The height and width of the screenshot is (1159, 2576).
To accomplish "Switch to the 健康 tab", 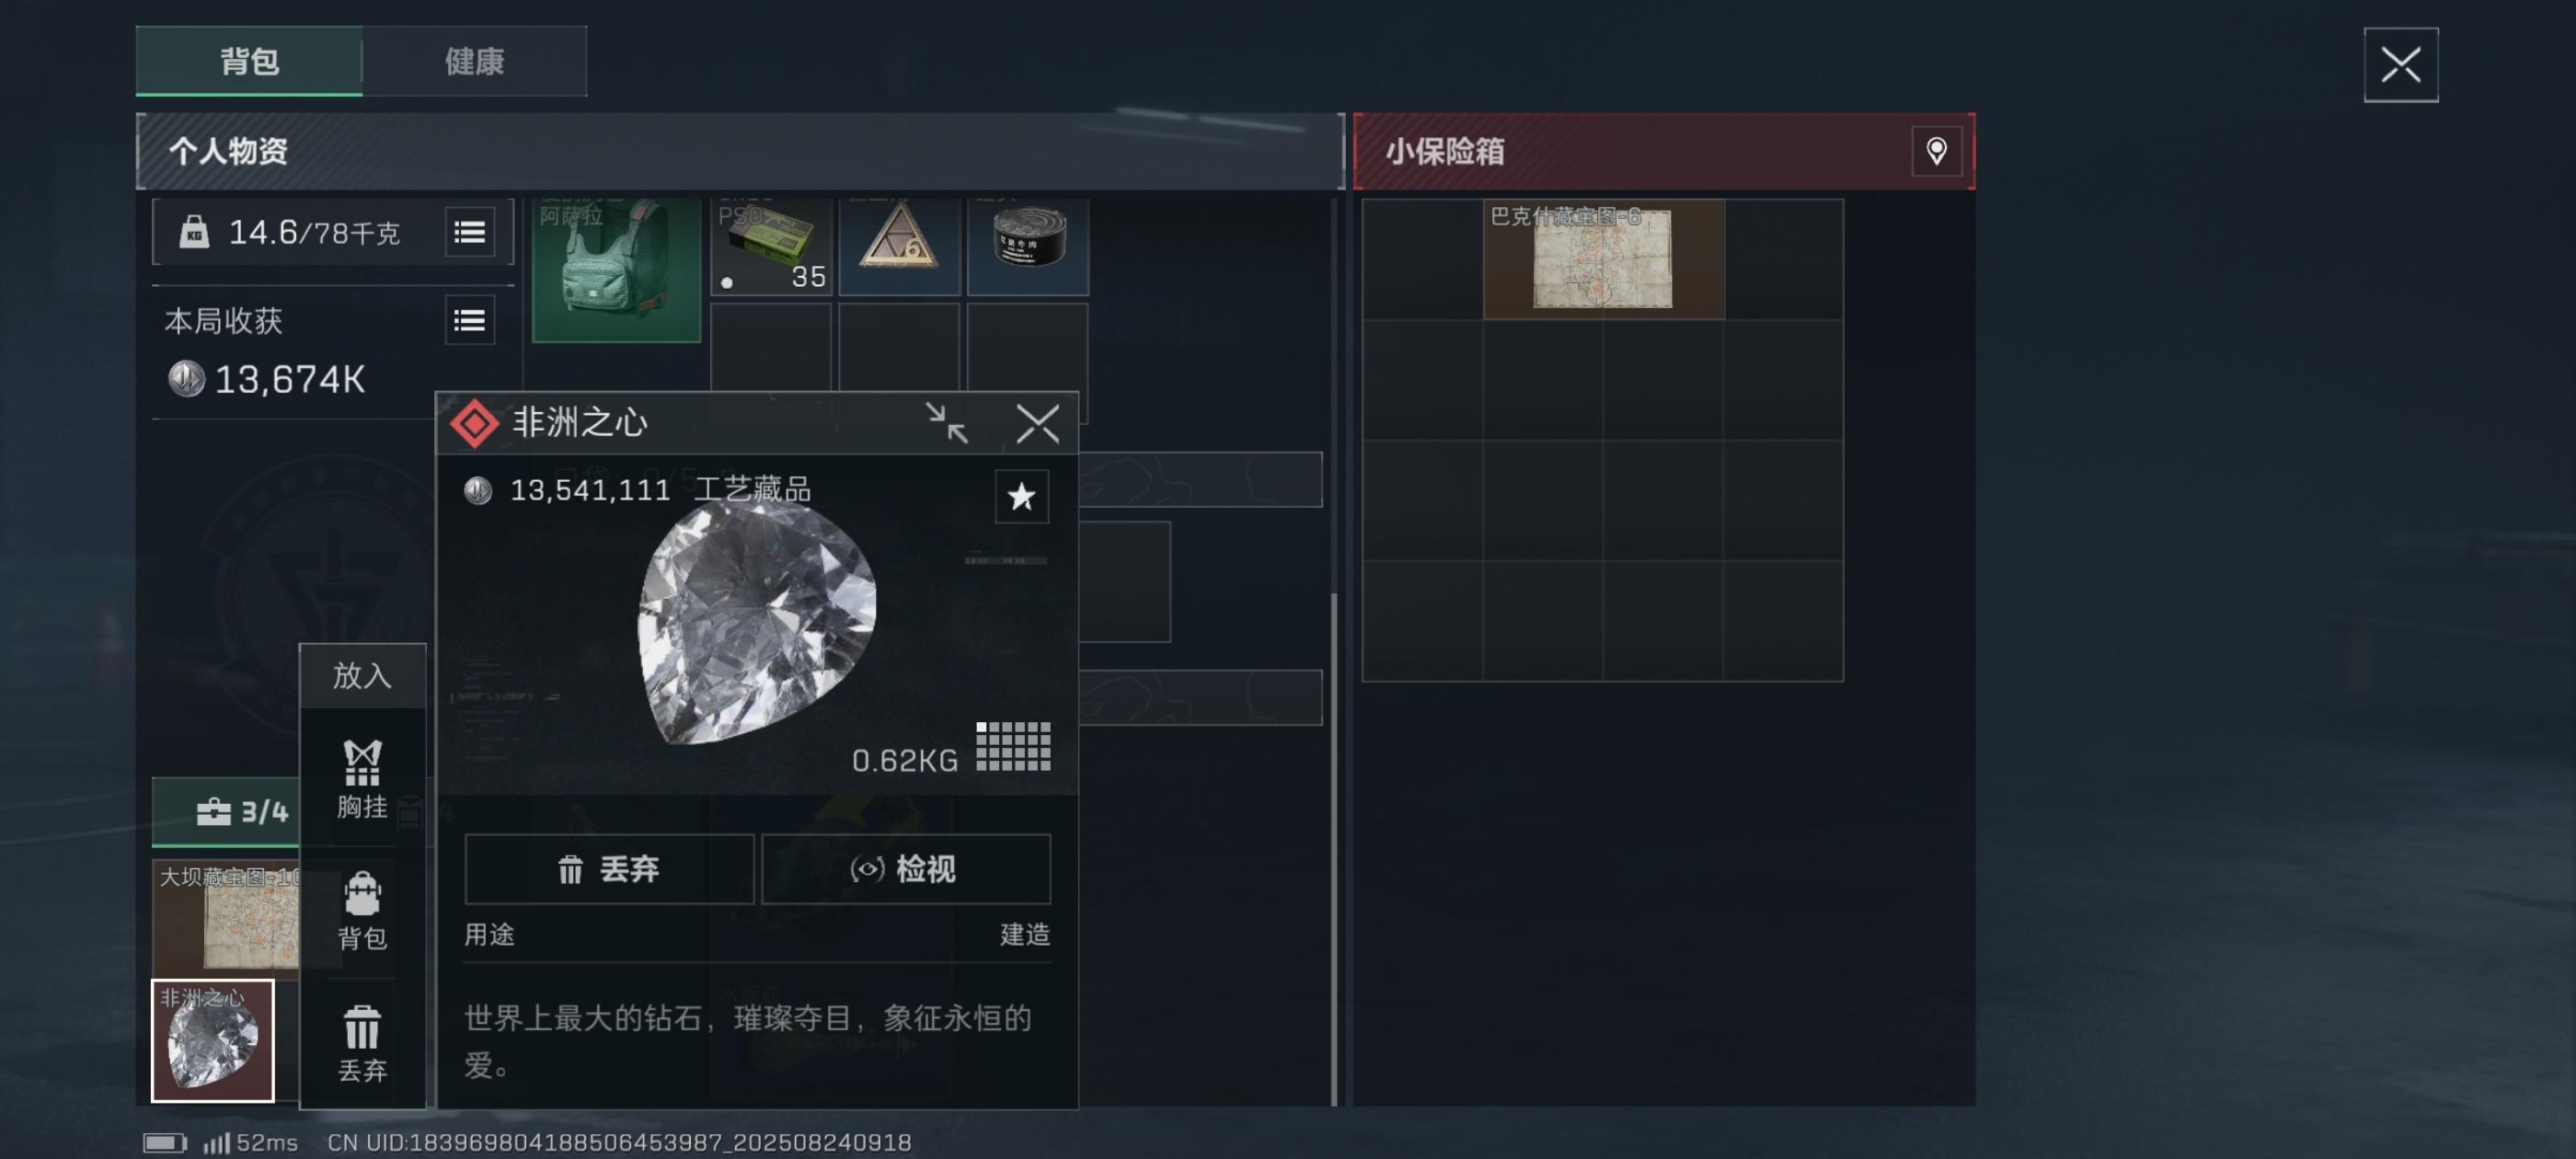I will click(x=474, y=61).
